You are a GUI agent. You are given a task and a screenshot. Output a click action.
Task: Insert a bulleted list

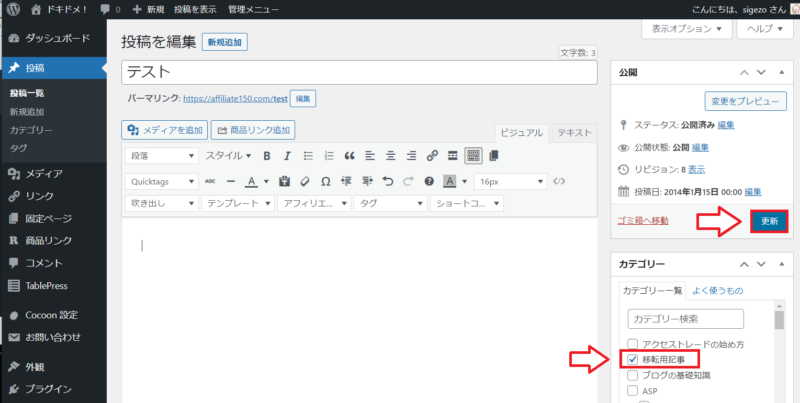pyautogui.click(x=308, y=156)
